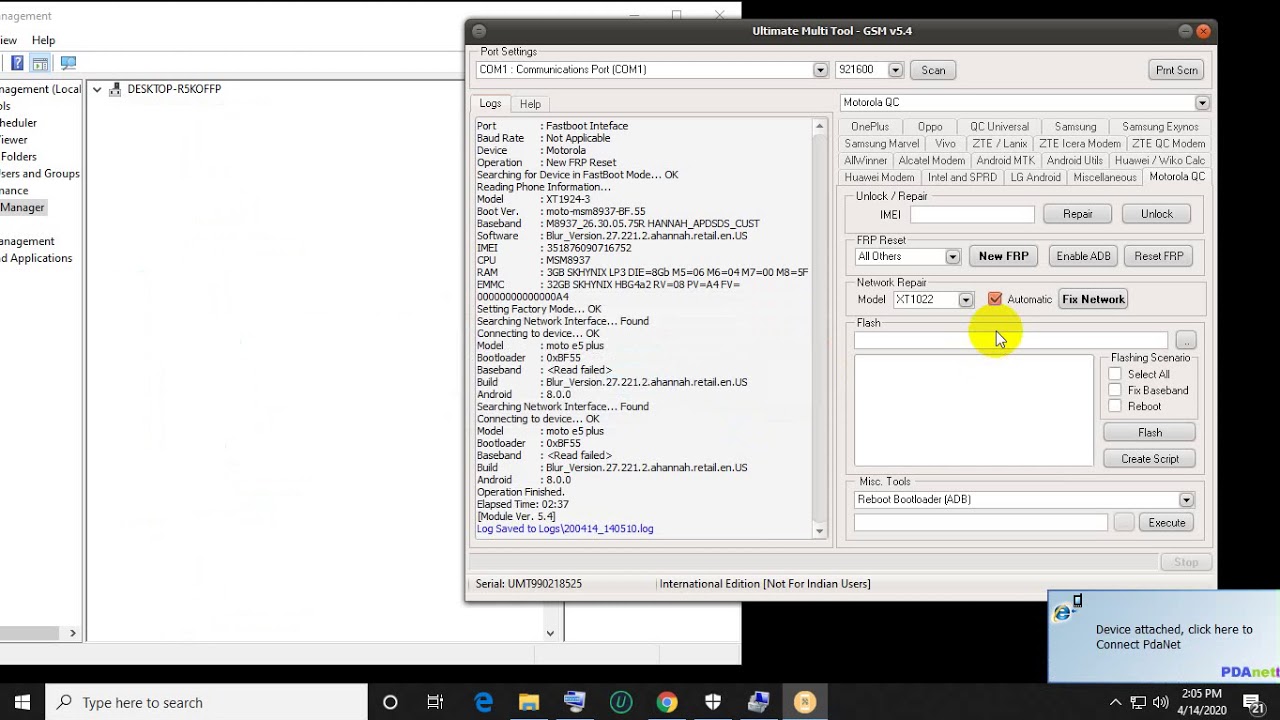The height and width of the screenshot is (720, 1280).
Task: Click the log panel scroll down arrow
Action: [820, 531]
